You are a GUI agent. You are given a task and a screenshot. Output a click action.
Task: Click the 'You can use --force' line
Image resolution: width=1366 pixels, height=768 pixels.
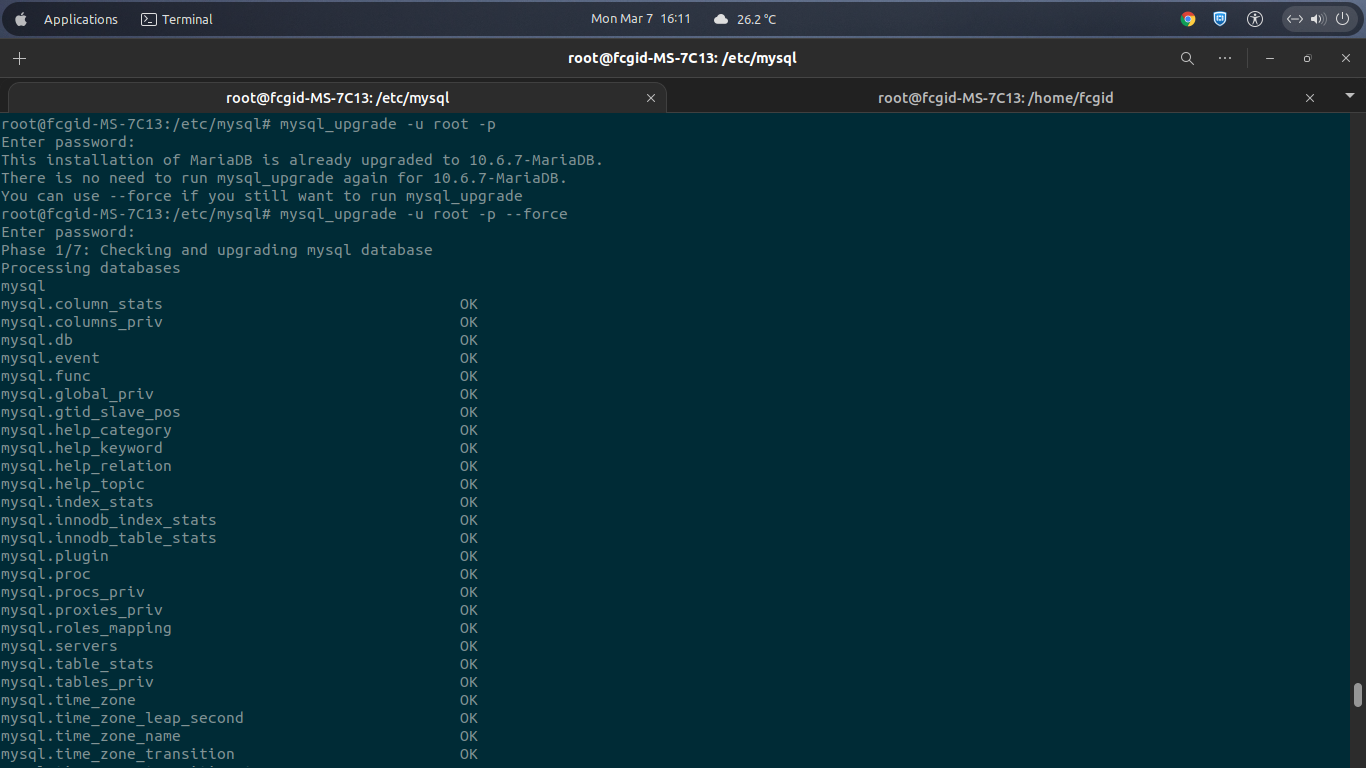tap(262, 196)
